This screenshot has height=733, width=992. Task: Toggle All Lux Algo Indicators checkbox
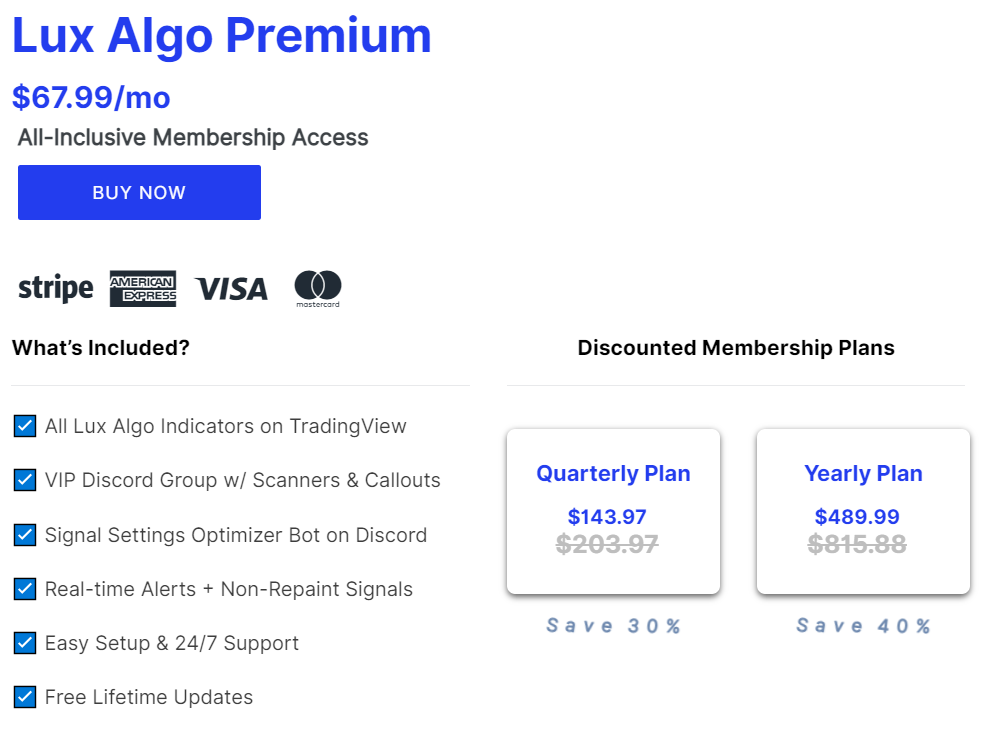[25, 426]
